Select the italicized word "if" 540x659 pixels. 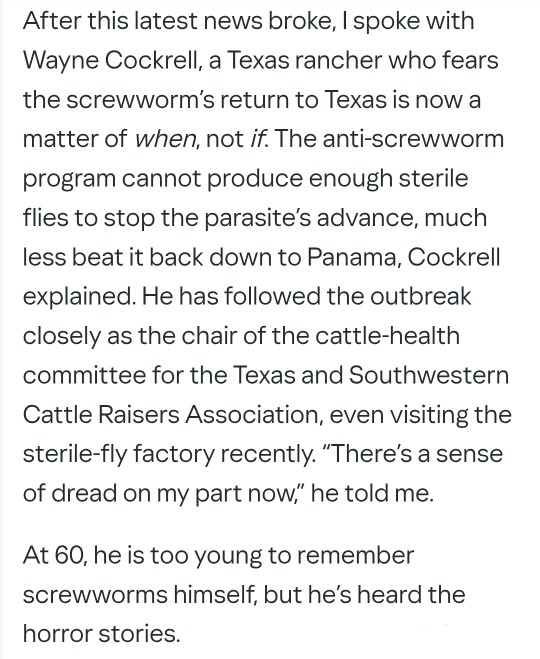click(x=257, y=139)
